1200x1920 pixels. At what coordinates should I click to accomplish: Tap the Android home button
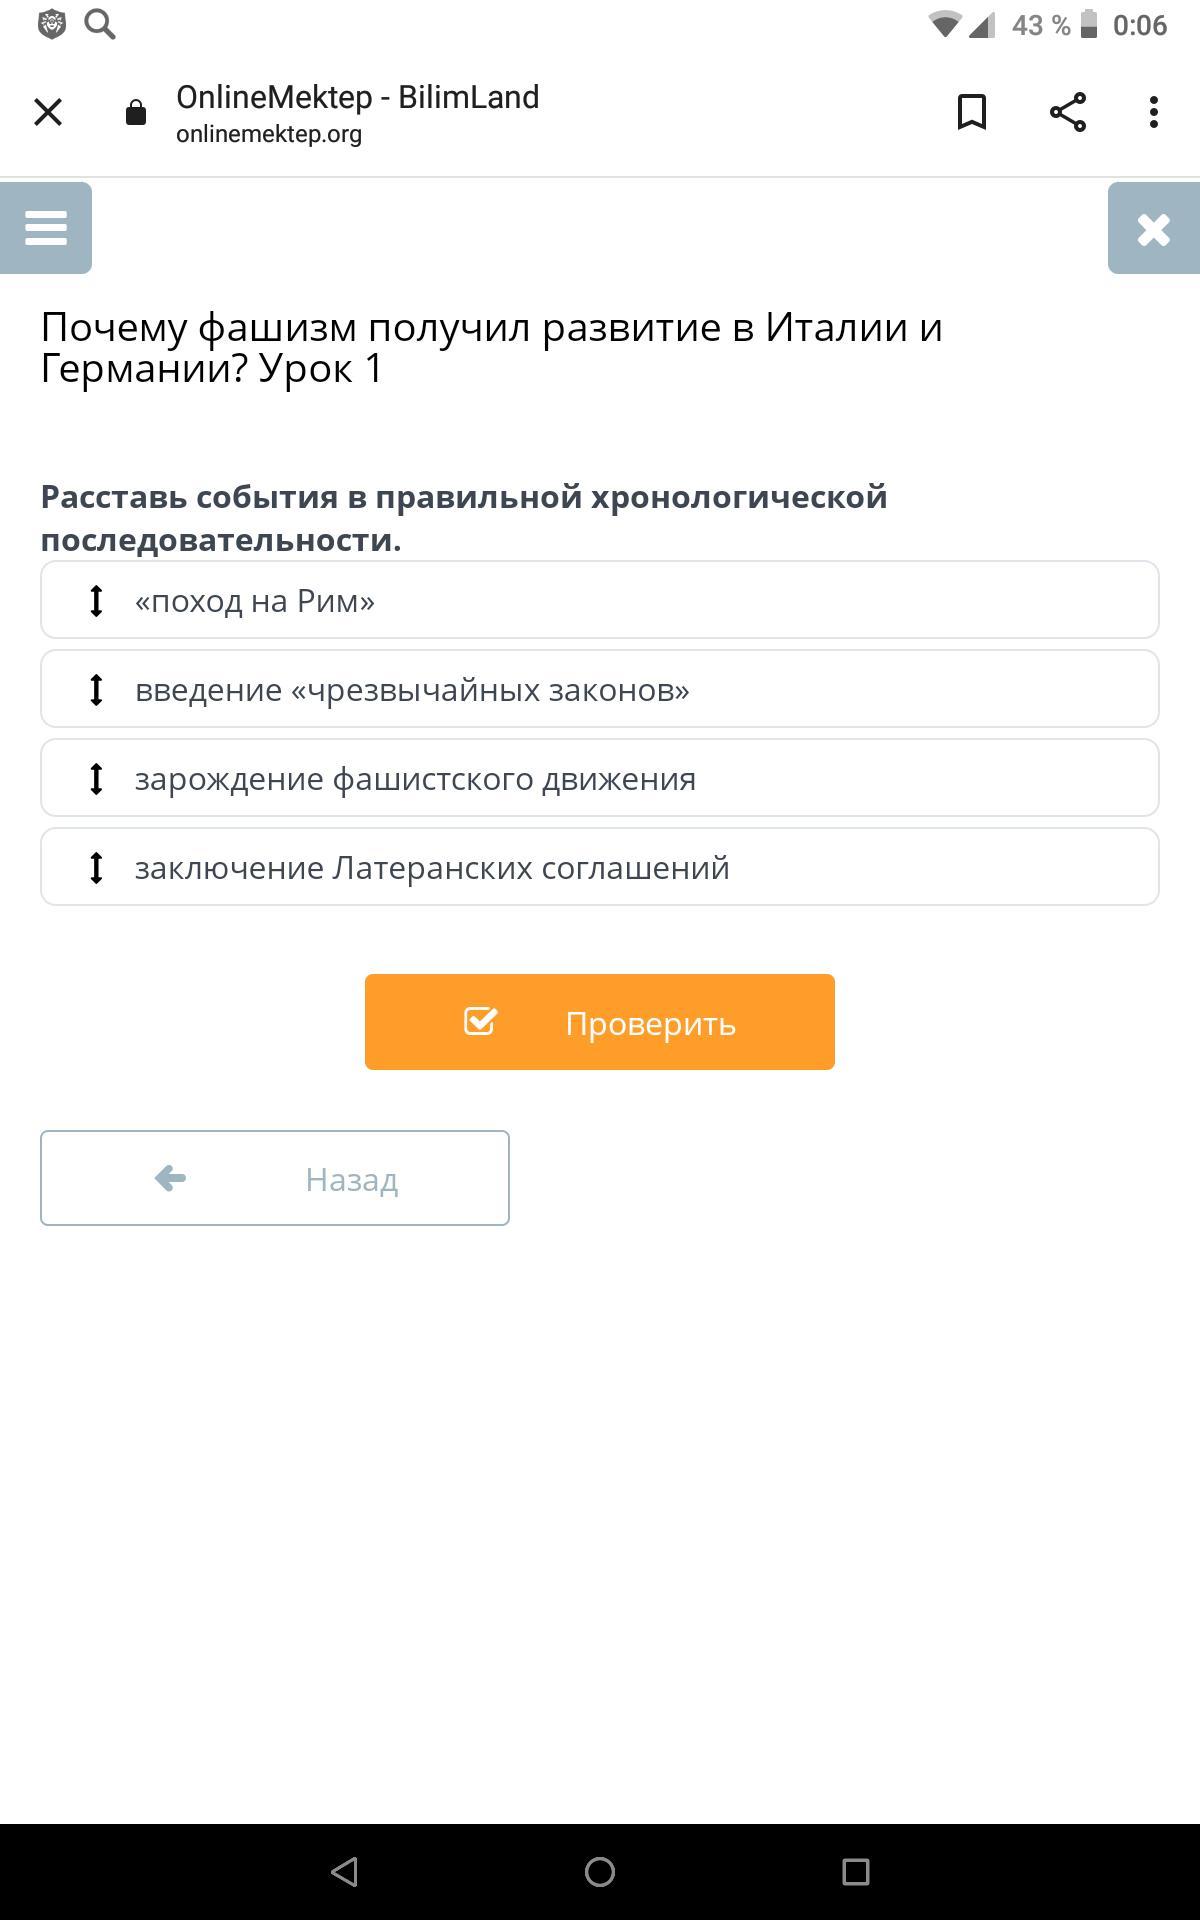tap(600, 1872)
